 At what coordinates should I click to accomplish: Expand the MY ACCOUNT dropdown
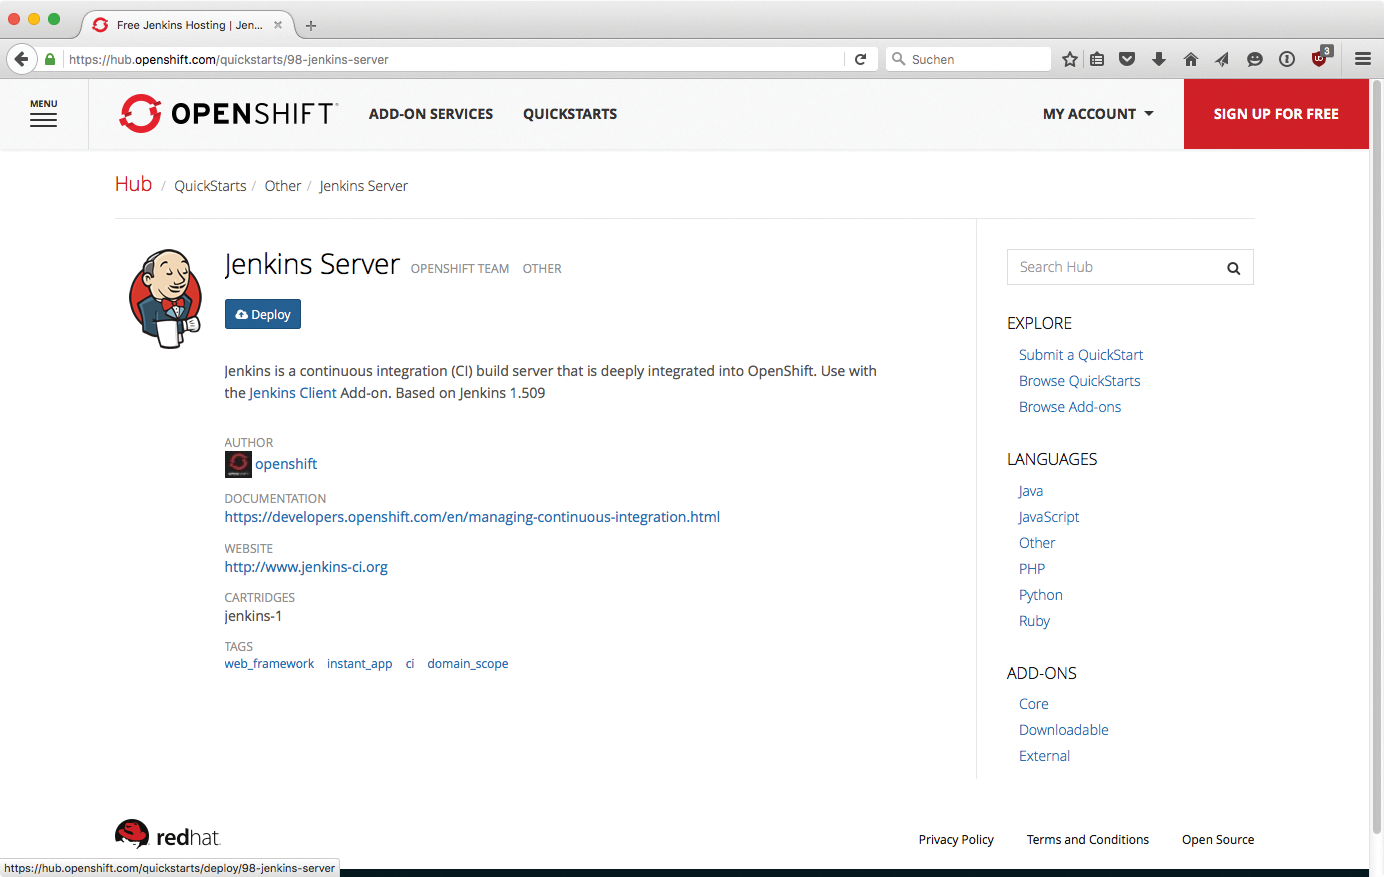(x=1098, y=114)
